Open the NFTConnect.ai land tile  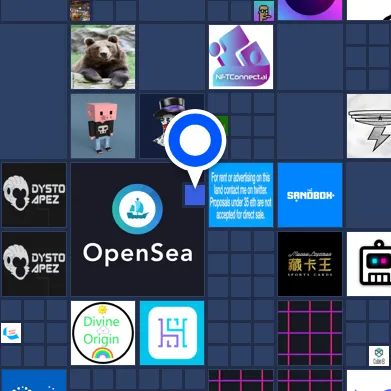click(241, 57)
